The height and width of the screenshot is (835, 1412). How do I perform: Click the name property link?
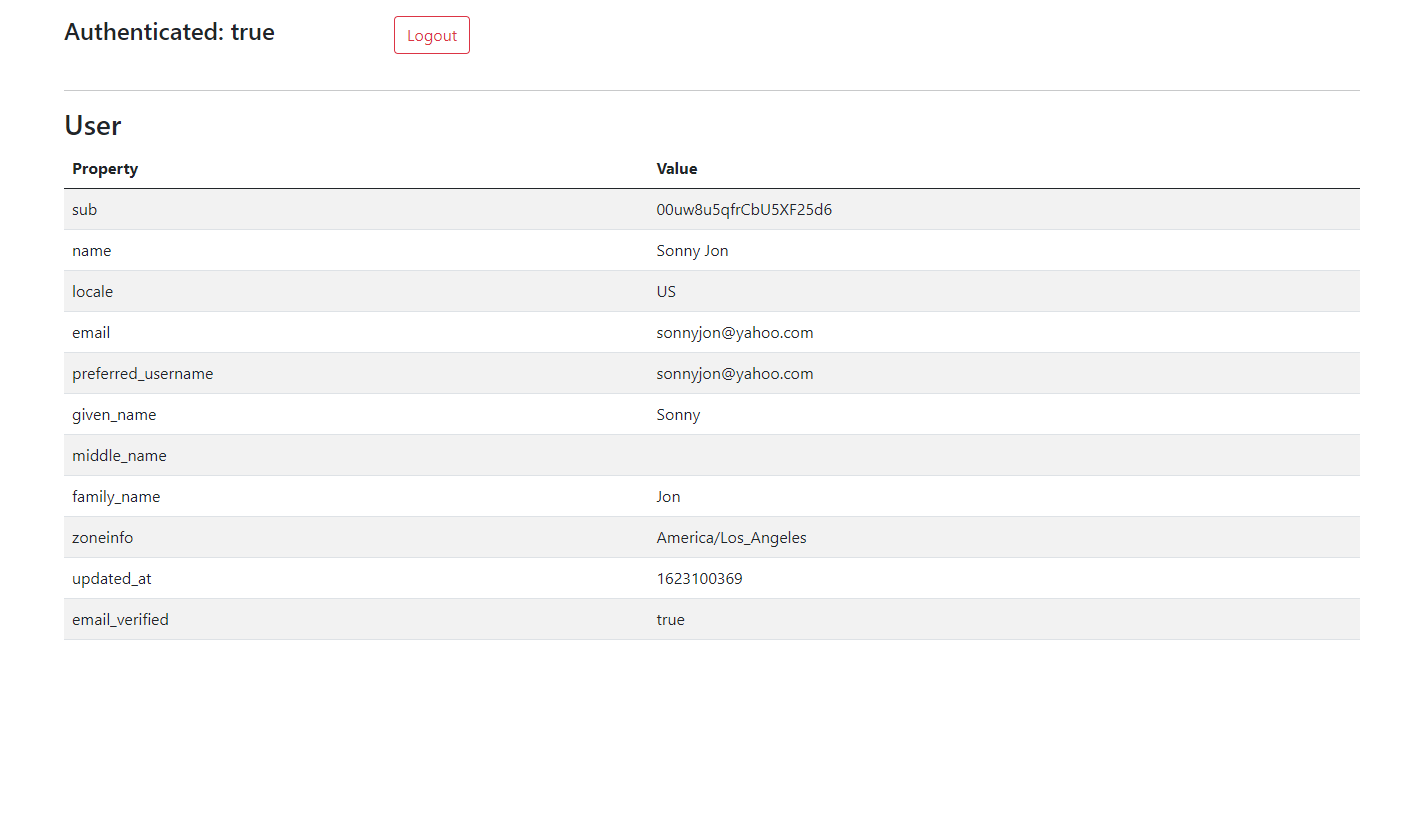(x=91, y=250)
